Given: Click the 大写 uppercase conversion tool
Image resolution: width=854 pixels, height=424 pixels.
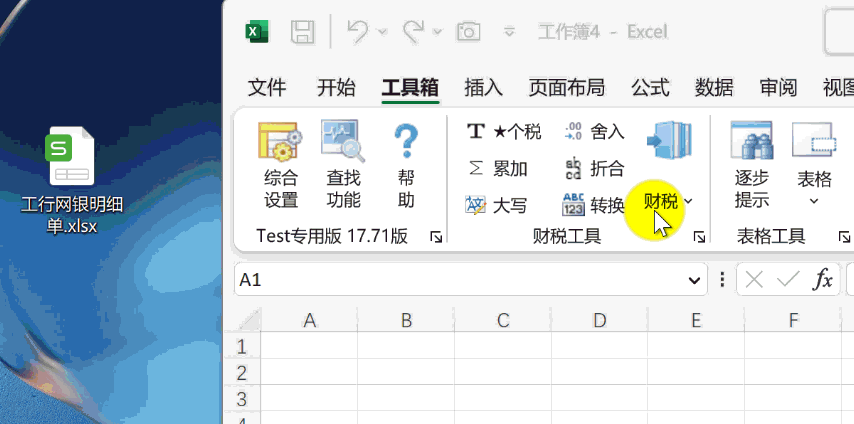Looking at the screenshot, I should coord(497,205).
